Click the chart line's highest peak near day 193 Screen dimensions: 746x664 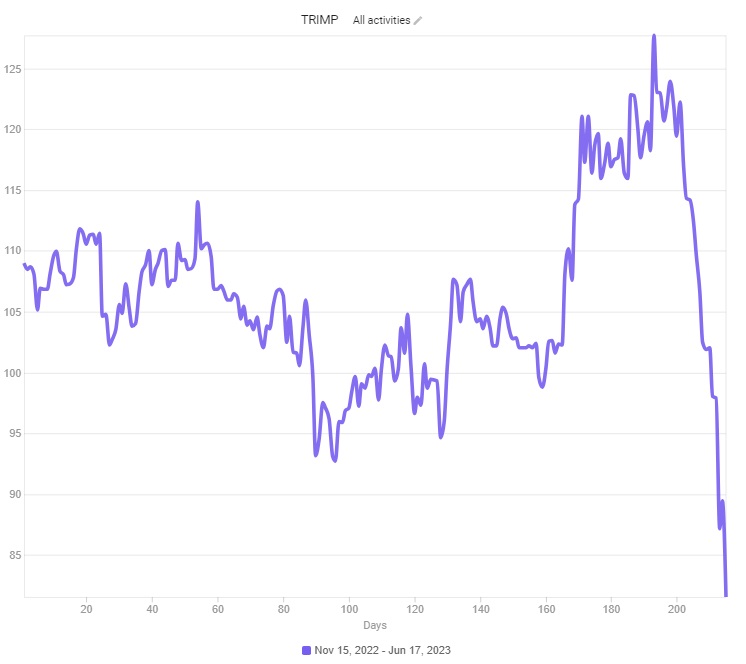(654, 37)
